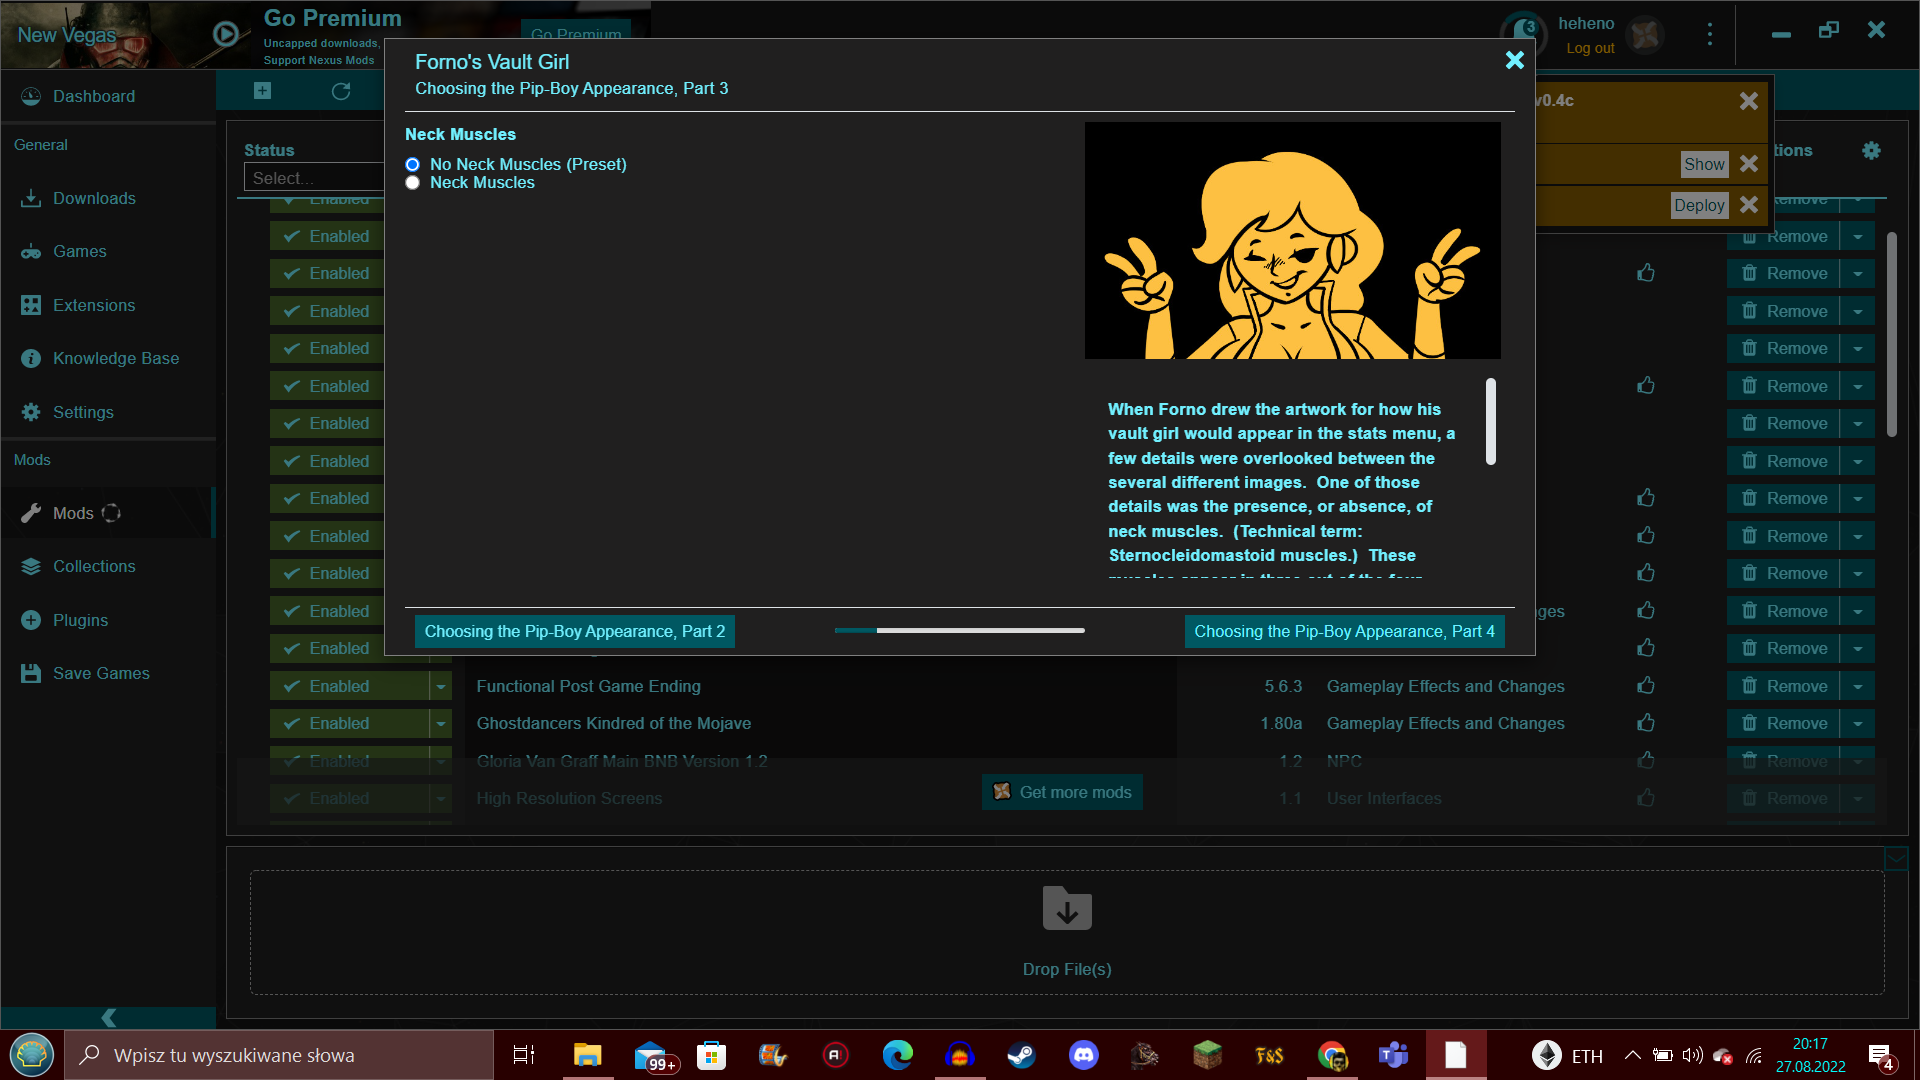Expand status dropdown for Functional Post Game Ending

click(441, 686)
